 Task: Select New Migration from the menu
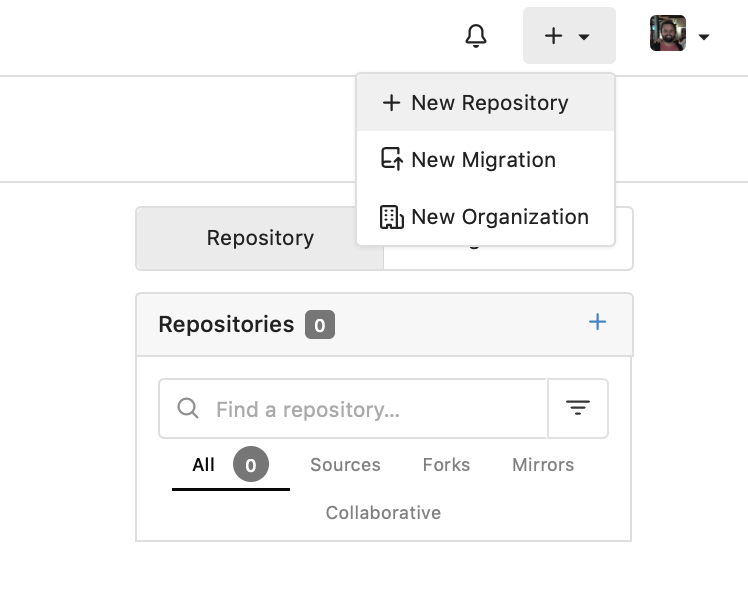[x=486, y=160]
